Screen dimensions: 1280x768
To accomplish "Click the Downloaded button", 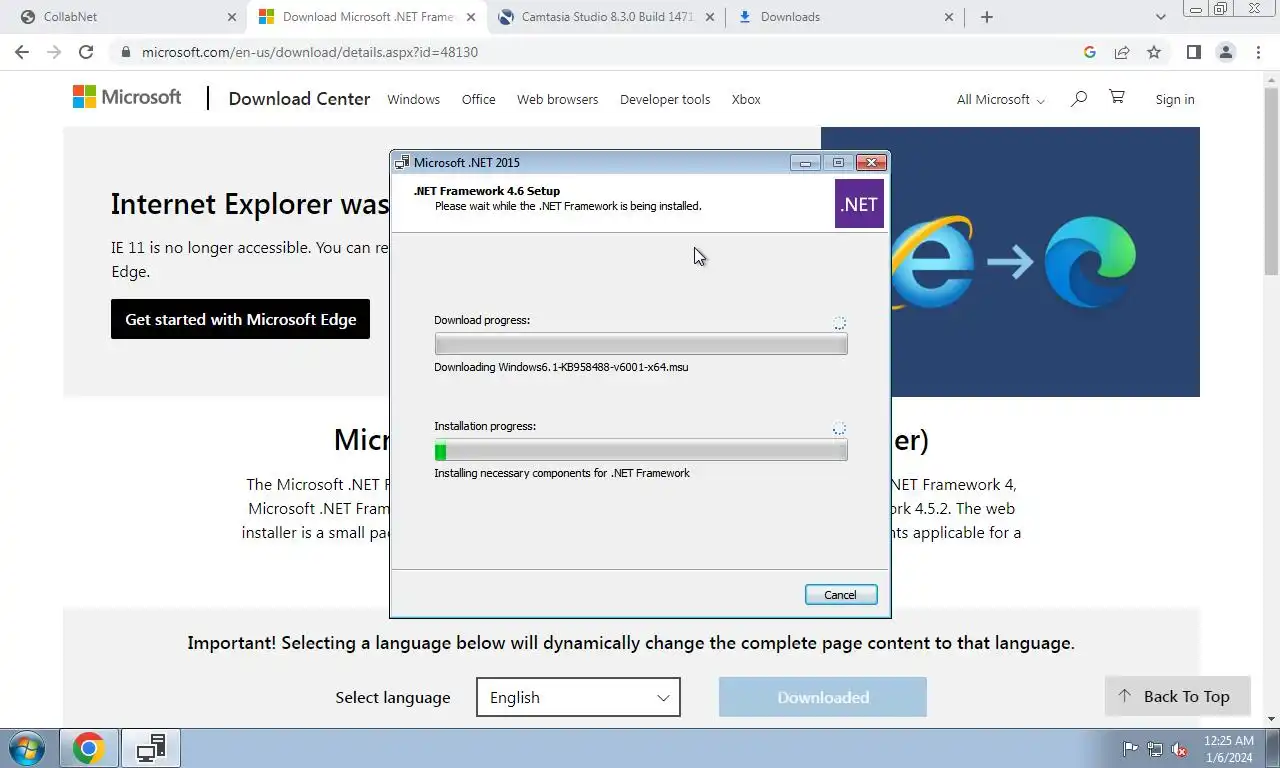I will point(822,697).
